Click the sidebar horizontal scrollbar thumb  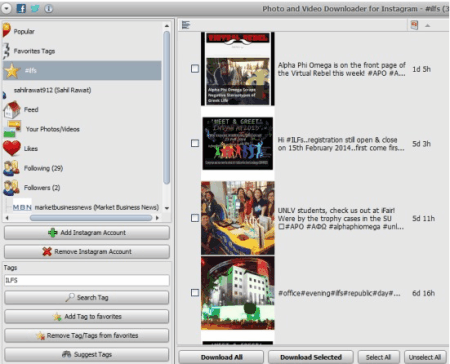click(x=91, y=218)
